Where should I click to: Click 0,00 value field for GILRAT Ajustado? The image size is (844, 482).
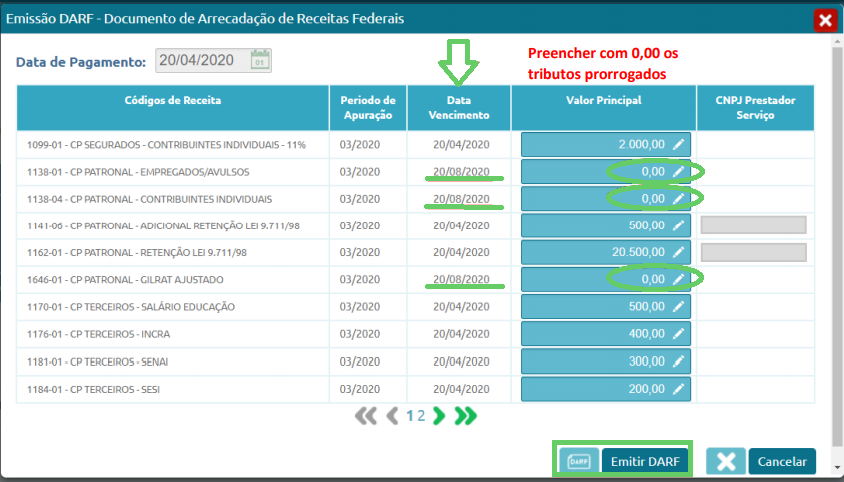[606, 280]
